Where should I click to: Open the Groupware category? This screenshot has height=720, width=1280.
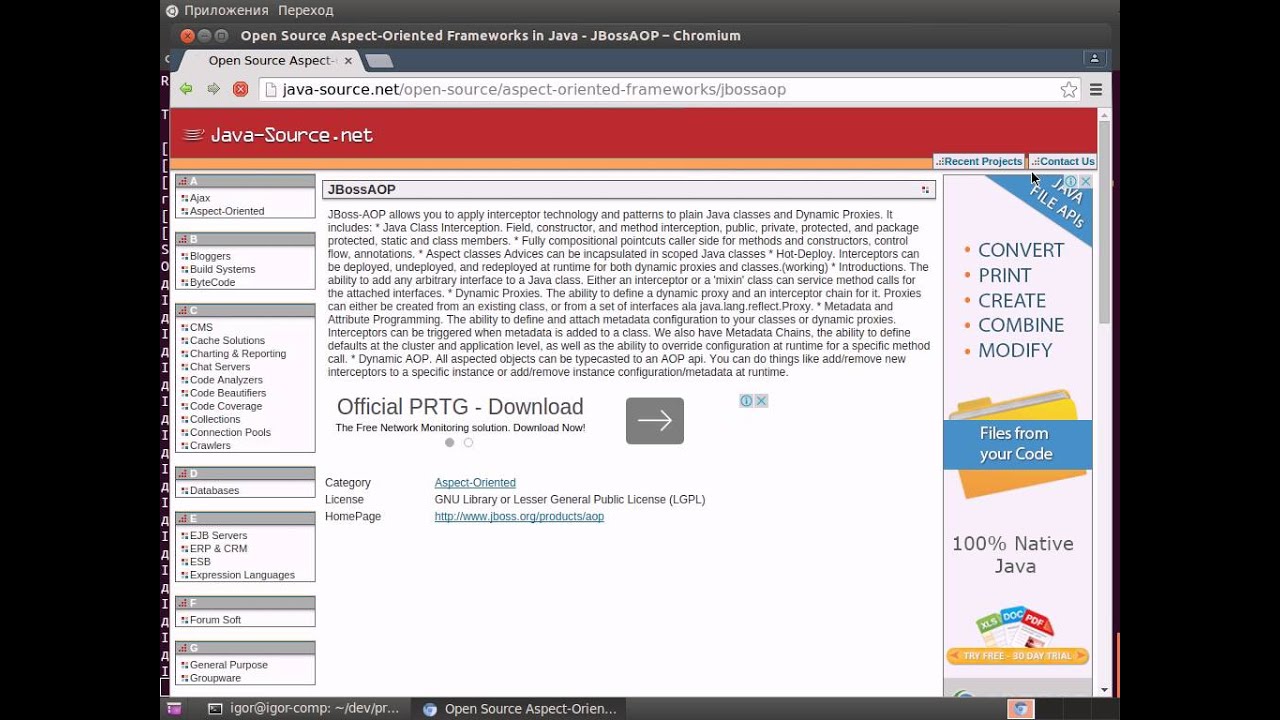(215, 676)
